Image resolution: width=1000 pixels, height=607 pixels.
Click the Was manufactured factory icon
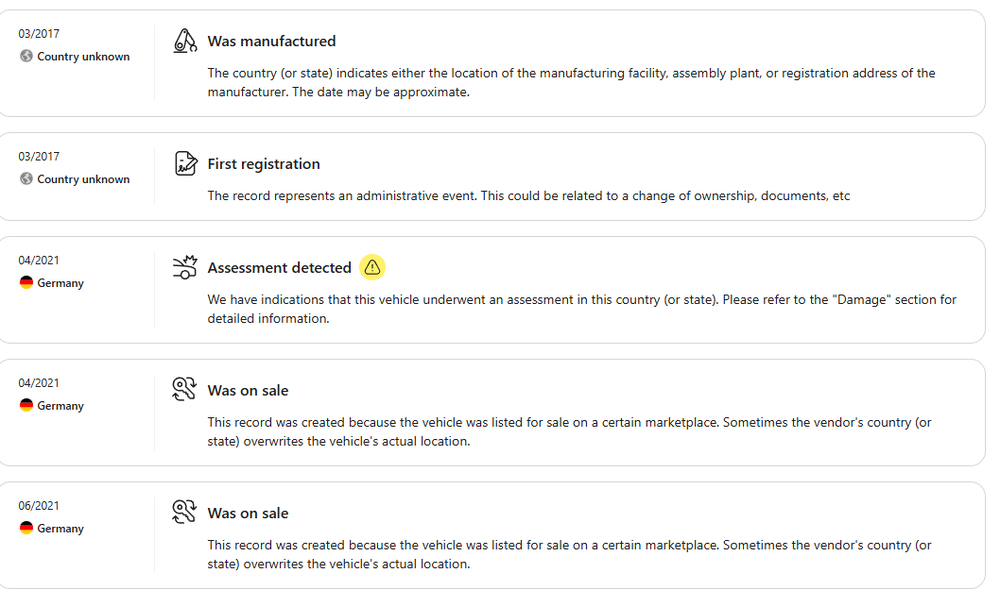click(x=185, y=41)
